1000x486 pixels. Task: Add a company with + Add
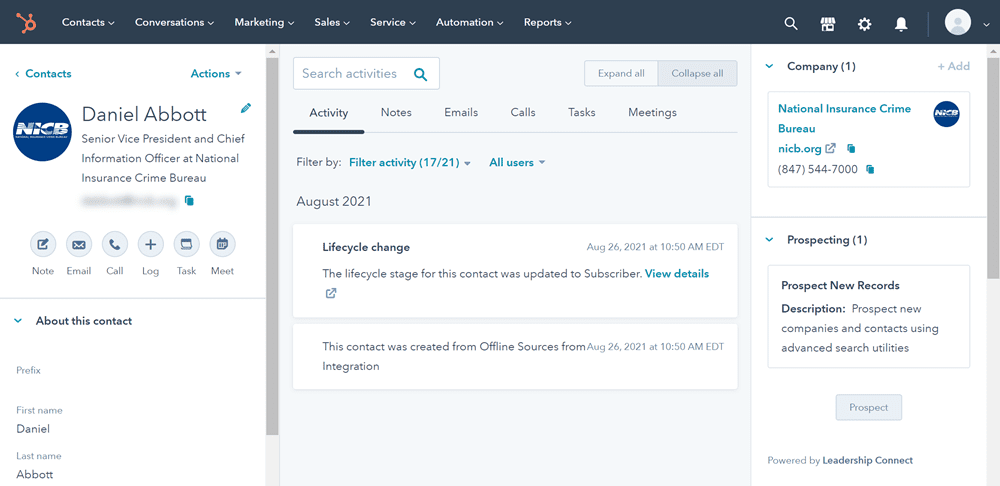click(x=953, y=66)
